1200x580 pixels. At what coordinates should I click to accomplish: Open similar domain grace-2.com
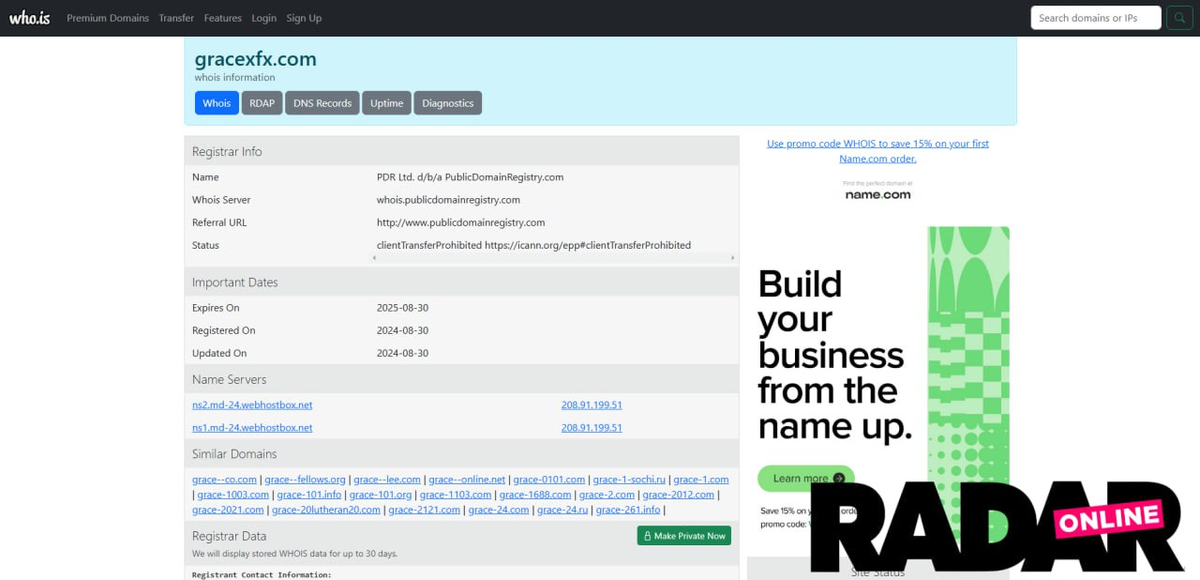(x=607, y=495)
